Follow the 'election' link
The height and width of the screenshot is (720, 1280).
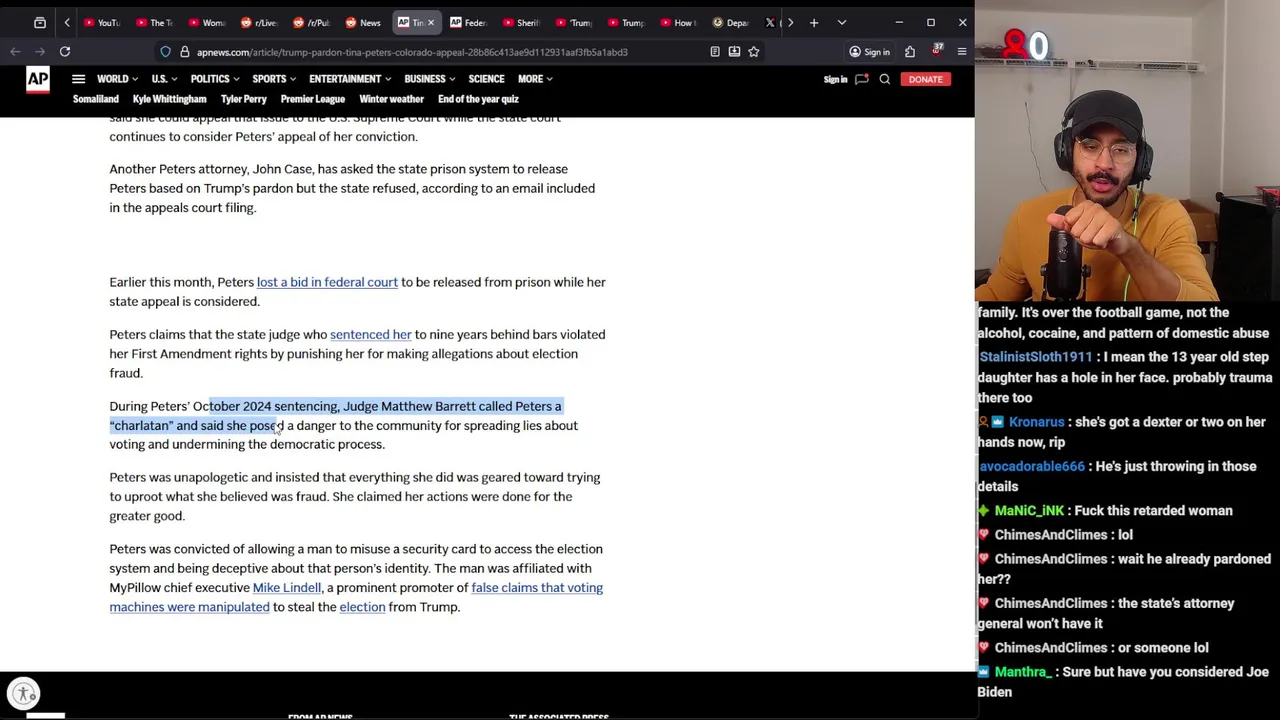(362, 607)
